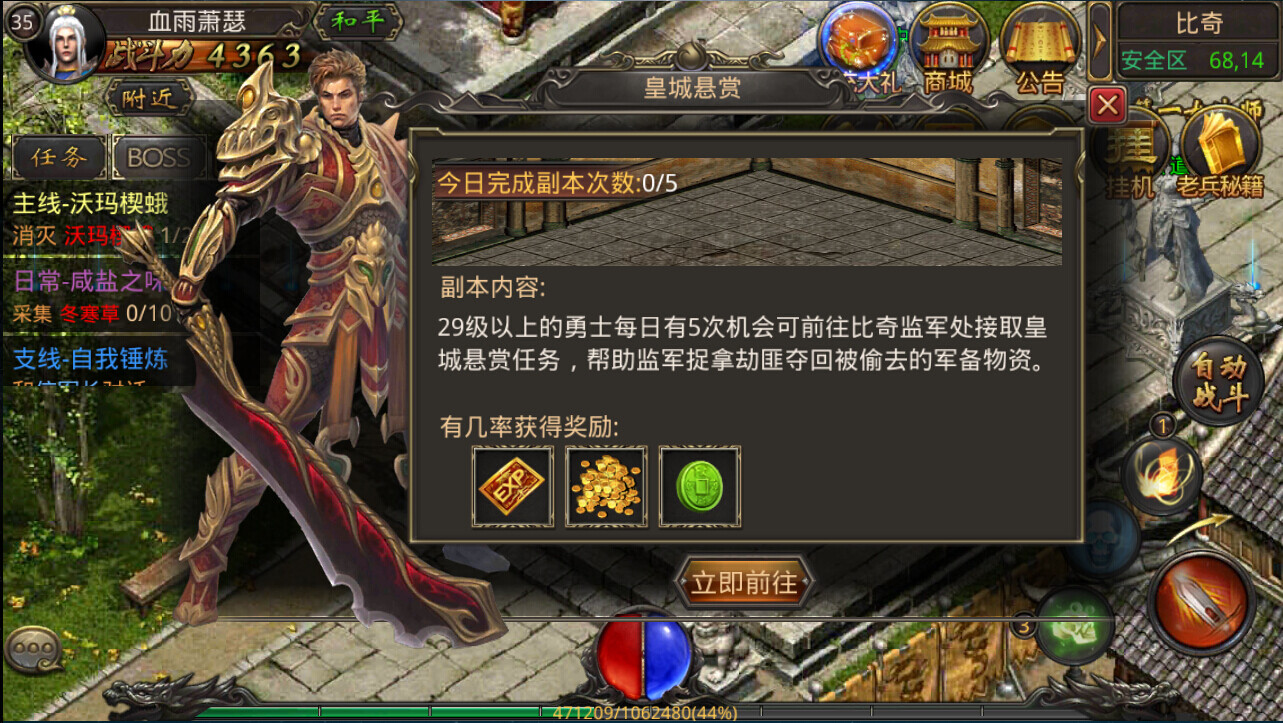Switch to the 任务 quest tab
1283x723 pixels.
57,157
